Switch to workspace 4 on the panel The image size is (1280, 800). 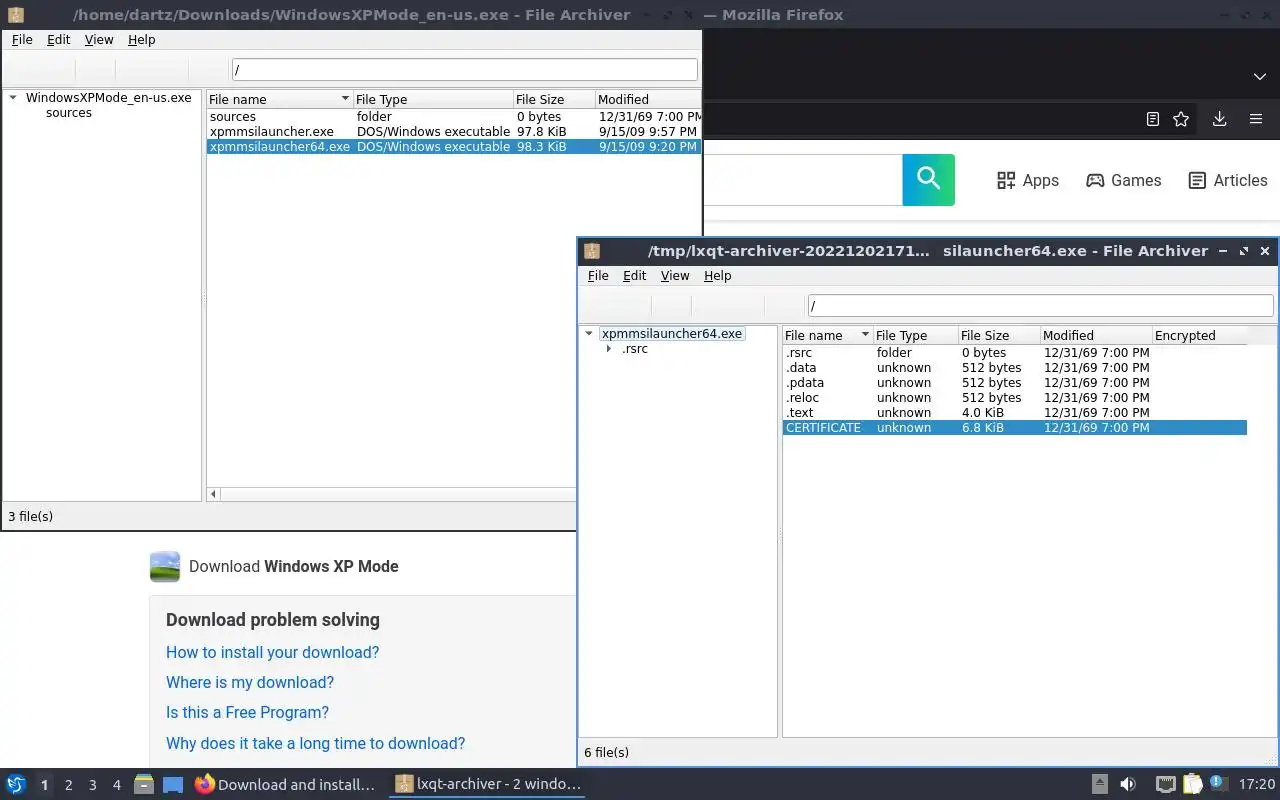[116, 785]
